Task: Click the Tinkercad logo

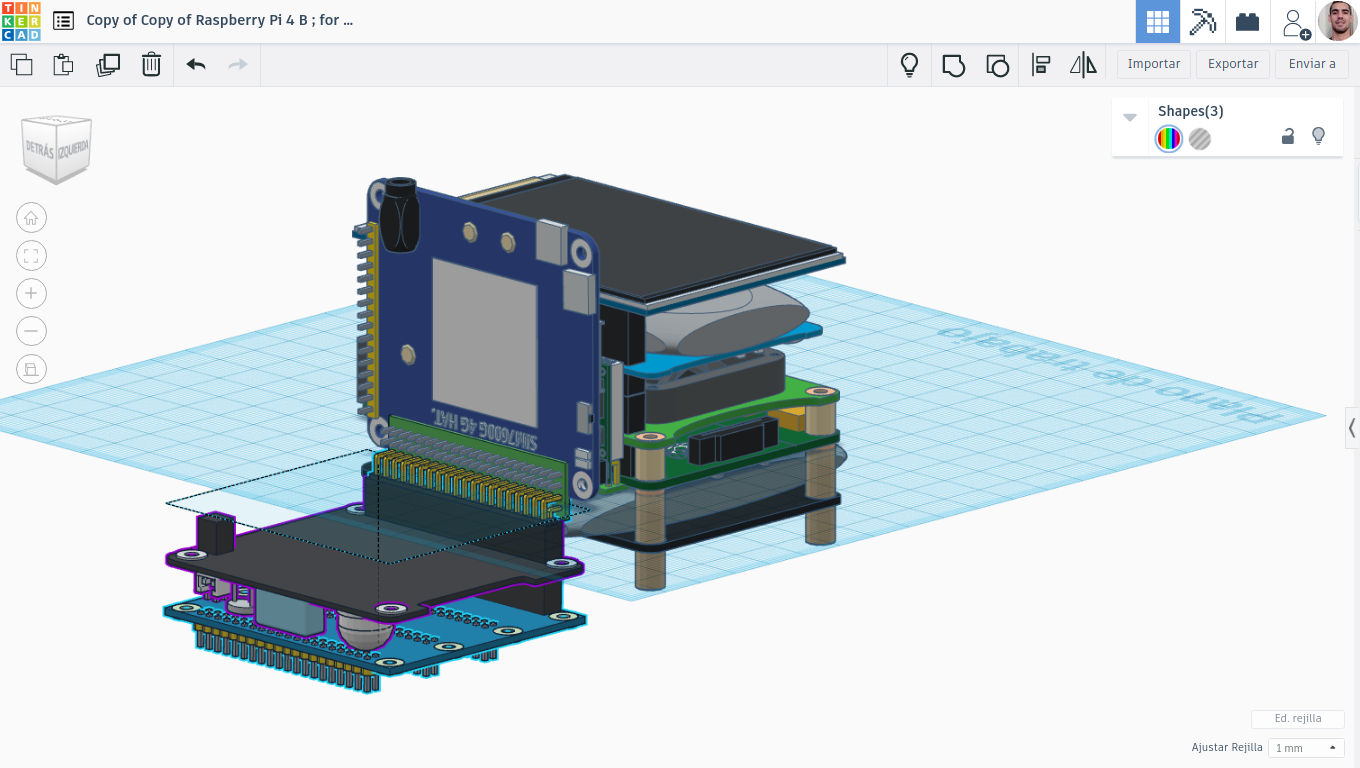Action: [21, 21]
